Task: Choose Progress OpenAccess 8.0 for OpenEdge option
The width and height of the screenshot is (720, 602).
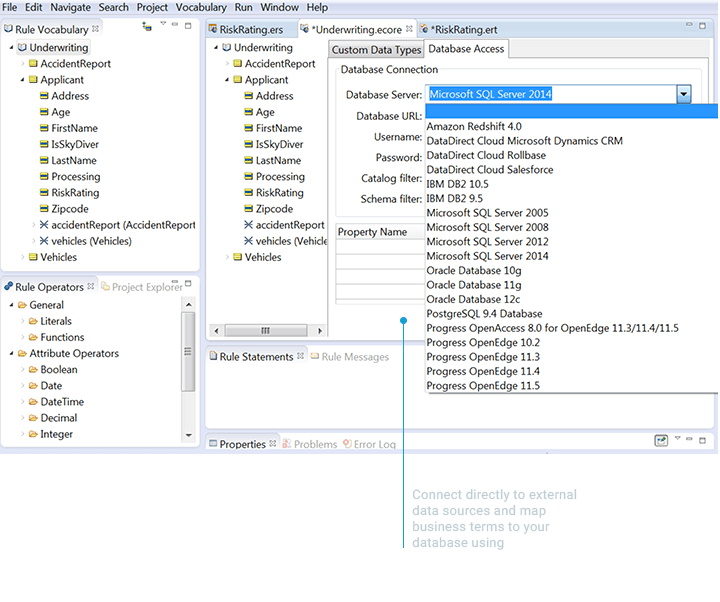Action: point(552,328)
